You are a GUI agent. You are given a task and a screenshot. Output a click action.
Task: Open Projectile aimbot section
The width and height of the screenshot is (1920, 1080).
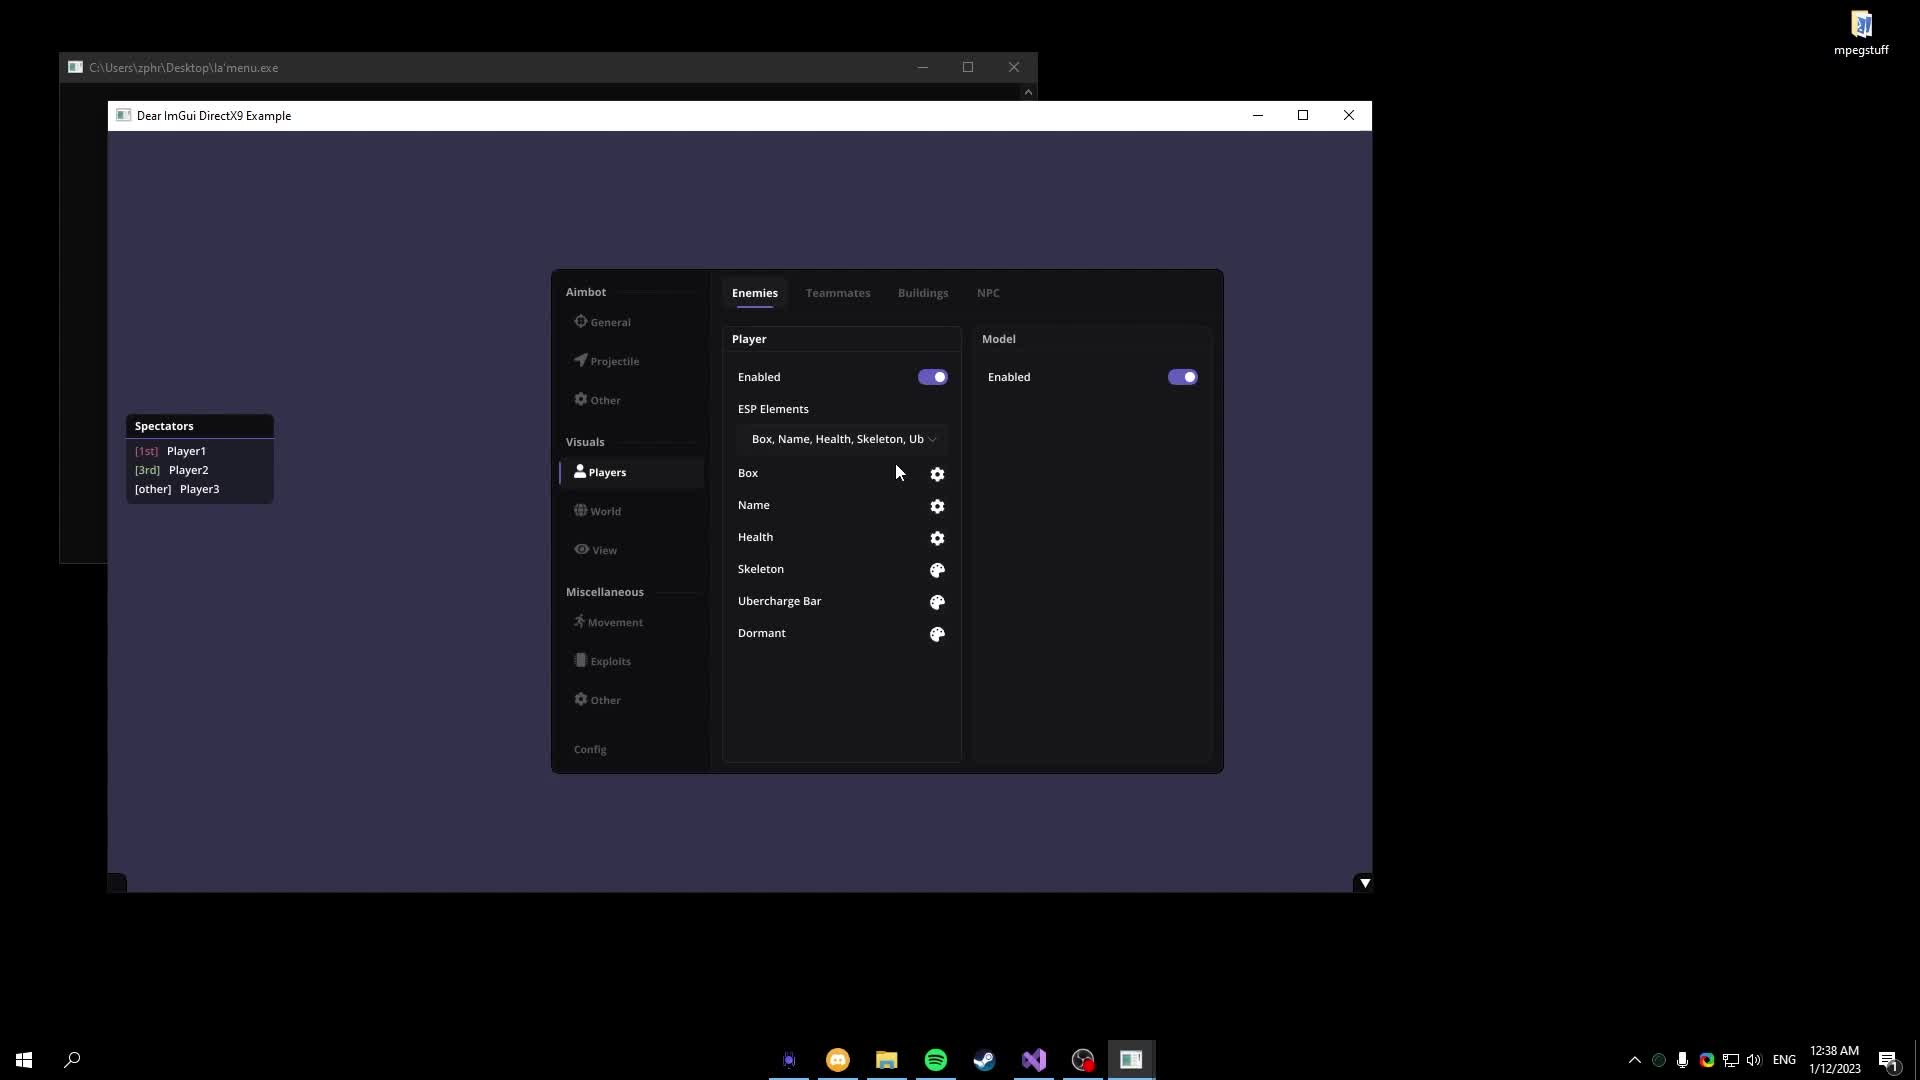(x=614, y=361)
